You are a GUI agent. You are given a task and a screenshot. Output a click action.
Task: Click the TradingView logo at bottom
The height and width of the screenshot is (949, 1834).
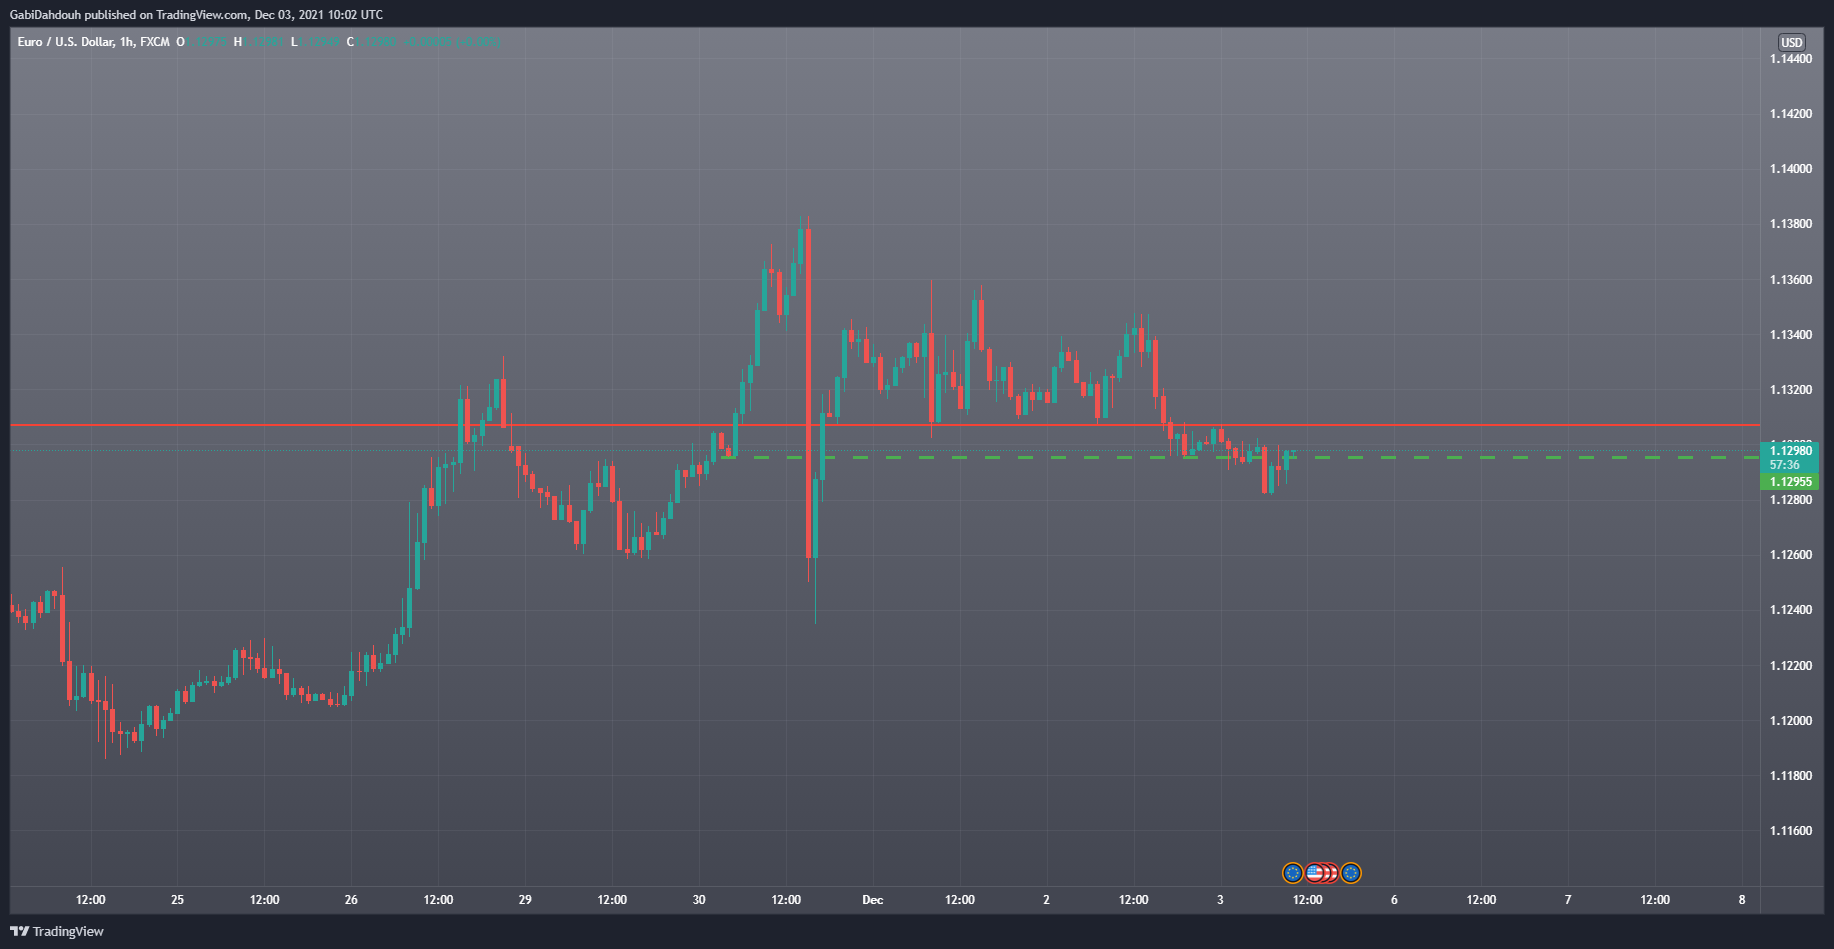(57, 931)
